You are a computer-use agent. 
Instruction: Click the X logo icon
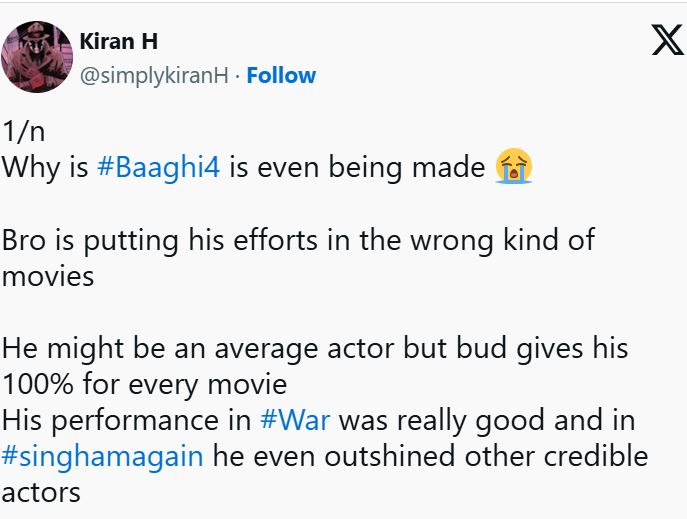[x=667, y=40]
